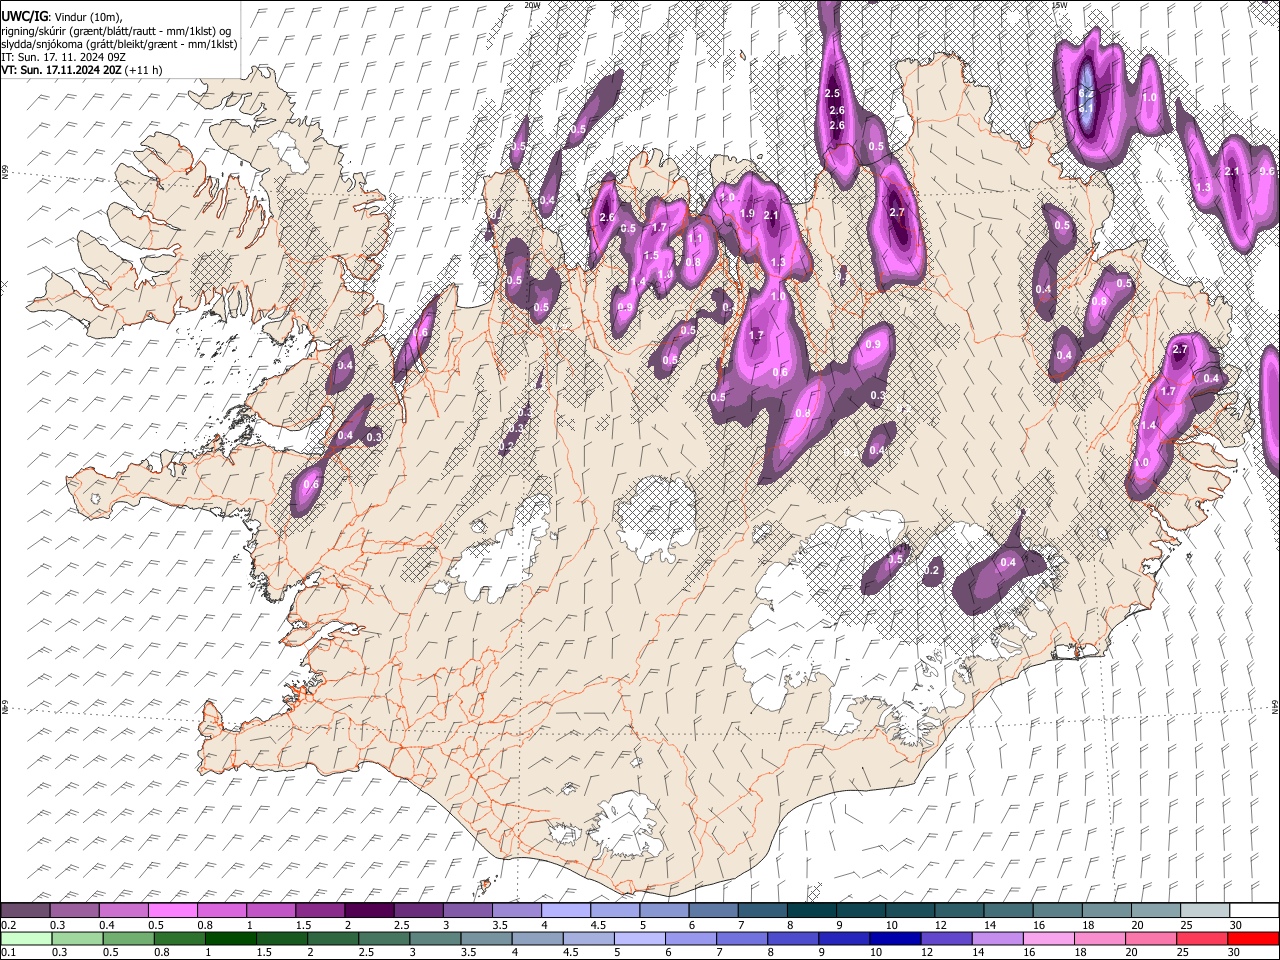1280x960 pixels.
Task: Select bottom legend green swatch labeled 0.5
Action: pyautogui.click(x=128, y=938)
